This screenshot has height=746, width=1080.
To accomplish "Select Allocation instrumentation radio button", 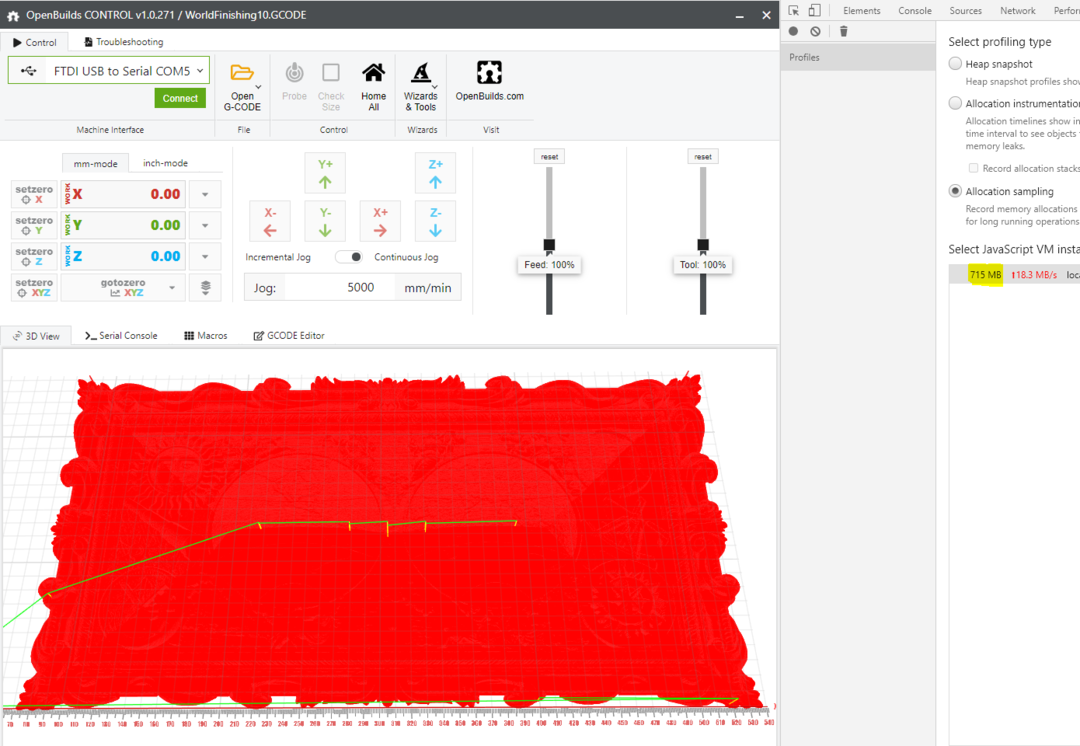I will 956,103.
